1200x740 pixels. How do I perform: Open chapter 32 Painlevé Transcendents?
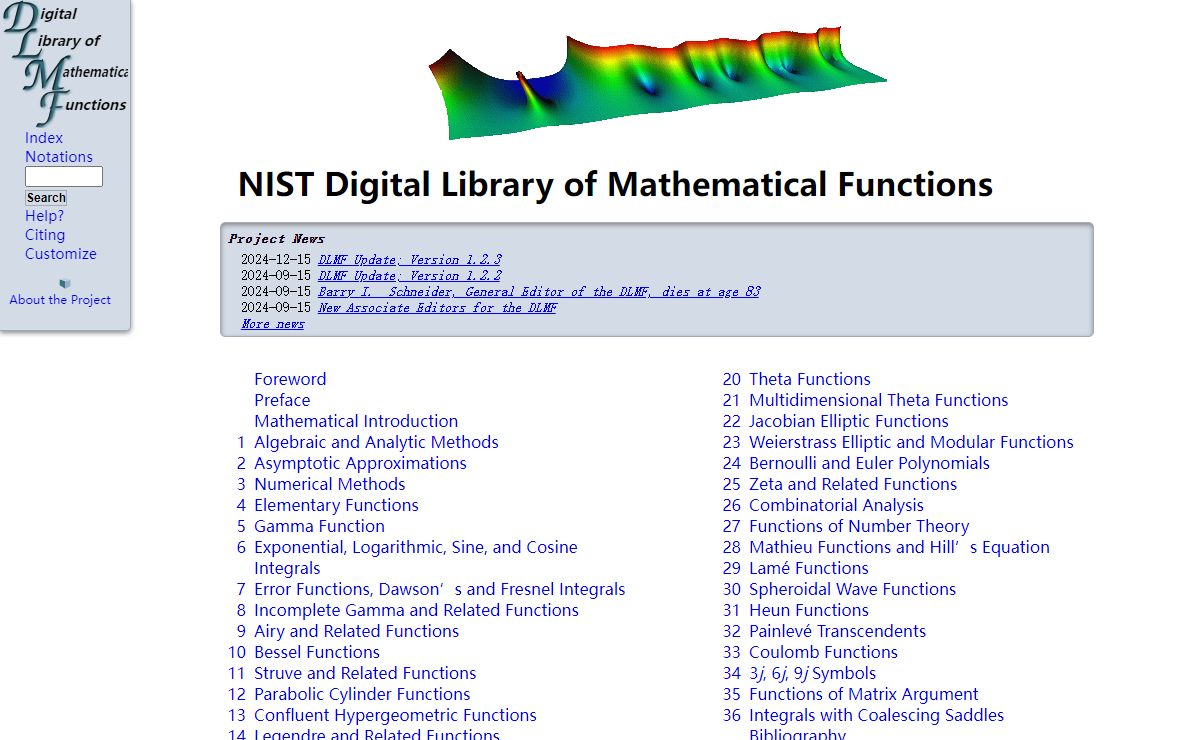click(x=837, y=631)
